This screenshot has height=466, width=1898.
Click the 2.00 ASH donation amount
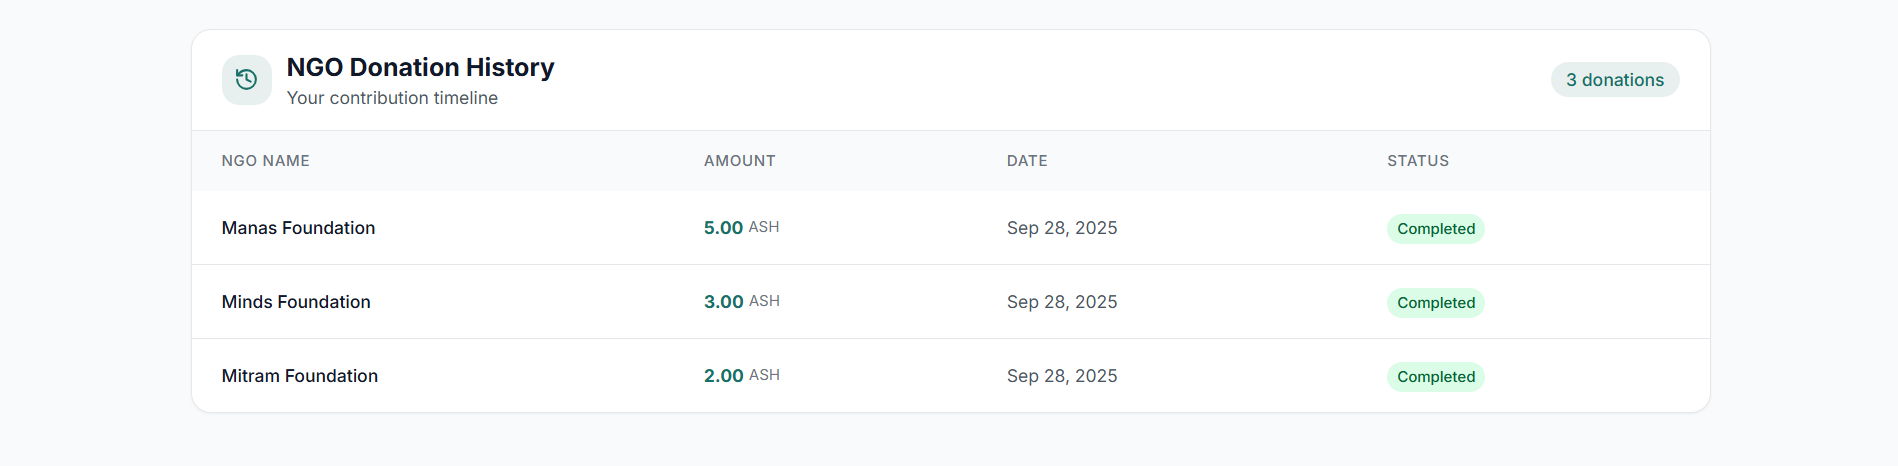coord(741,376)
